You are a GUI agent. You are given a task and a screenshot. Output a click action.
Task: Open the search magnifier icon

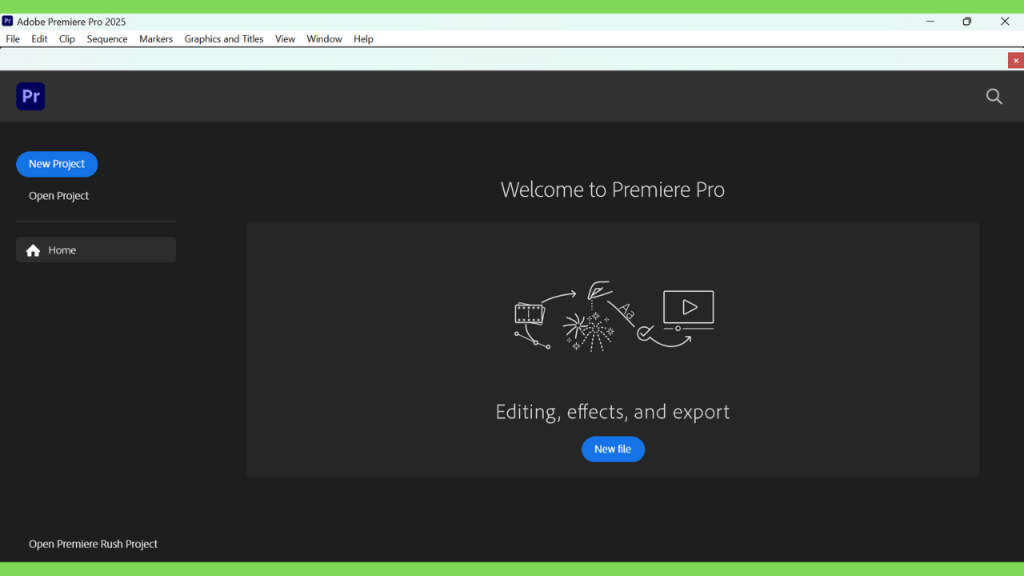[x=994, y=97]
